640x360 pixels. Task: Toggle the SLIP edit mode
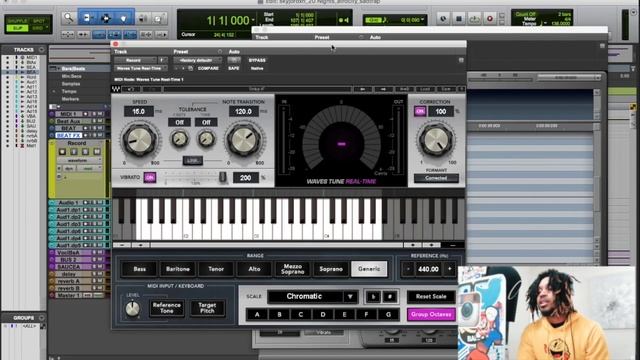[x=18, y=28]
